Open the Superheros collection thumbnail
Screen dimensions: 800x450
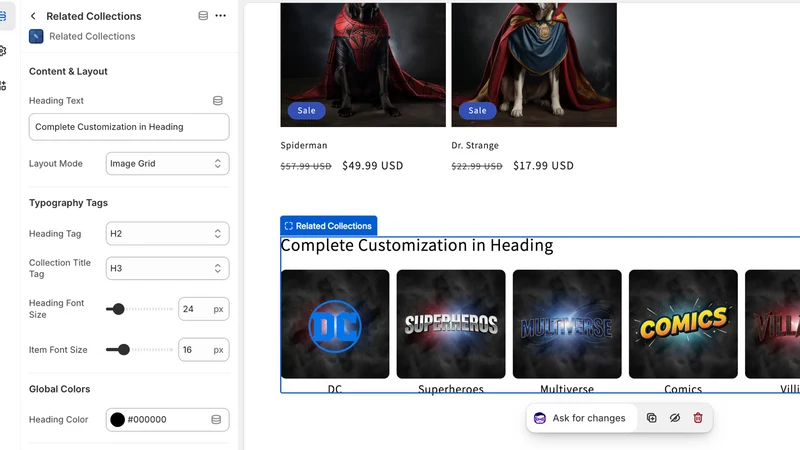tap(451, 324)
